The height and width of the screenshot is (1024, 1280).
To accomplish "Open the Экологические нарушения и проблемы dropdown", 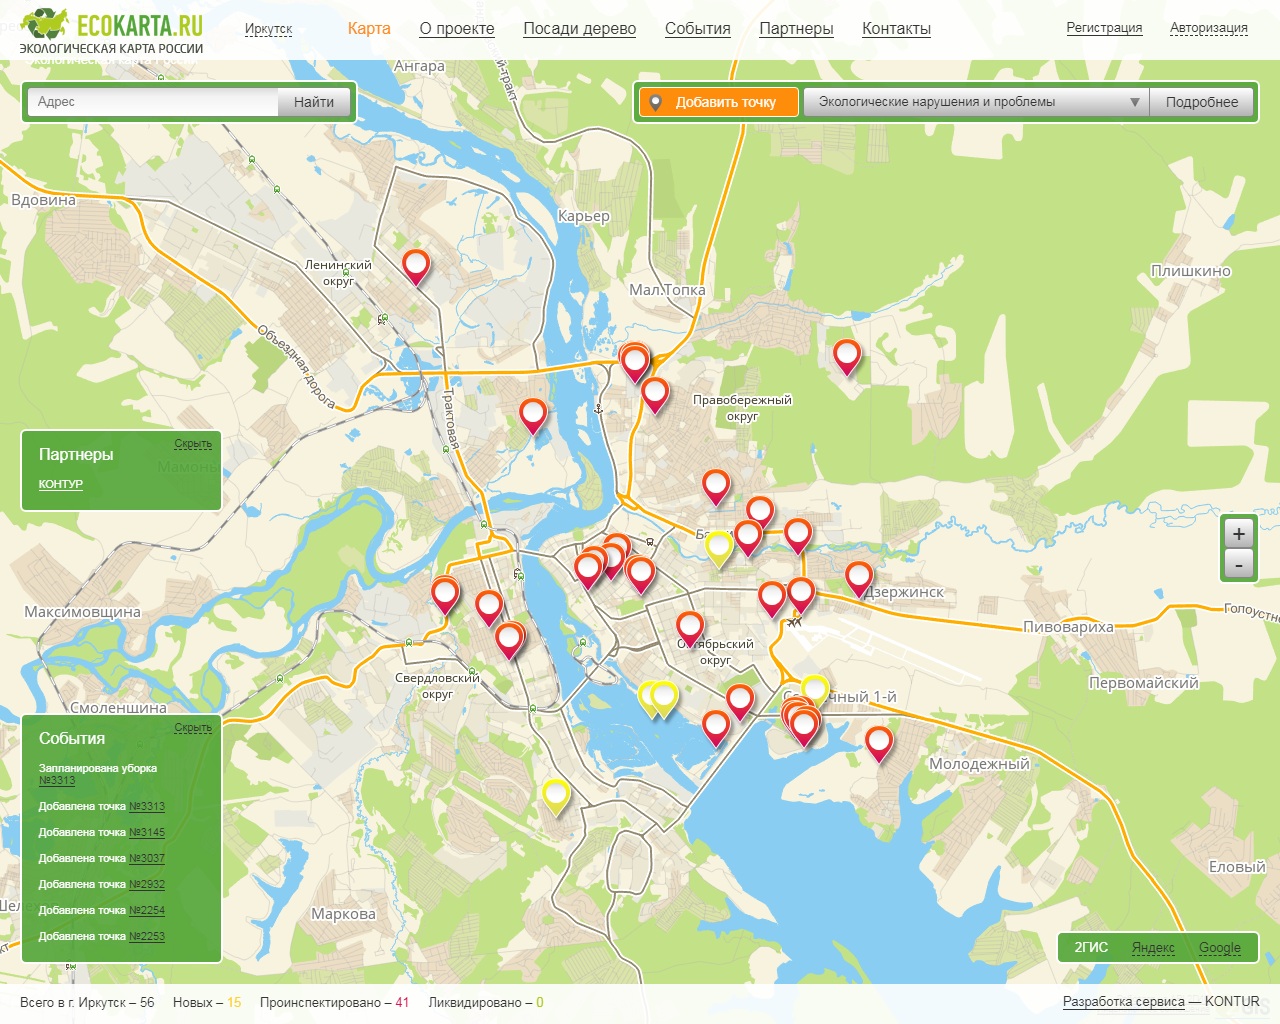I will point(976,102).
